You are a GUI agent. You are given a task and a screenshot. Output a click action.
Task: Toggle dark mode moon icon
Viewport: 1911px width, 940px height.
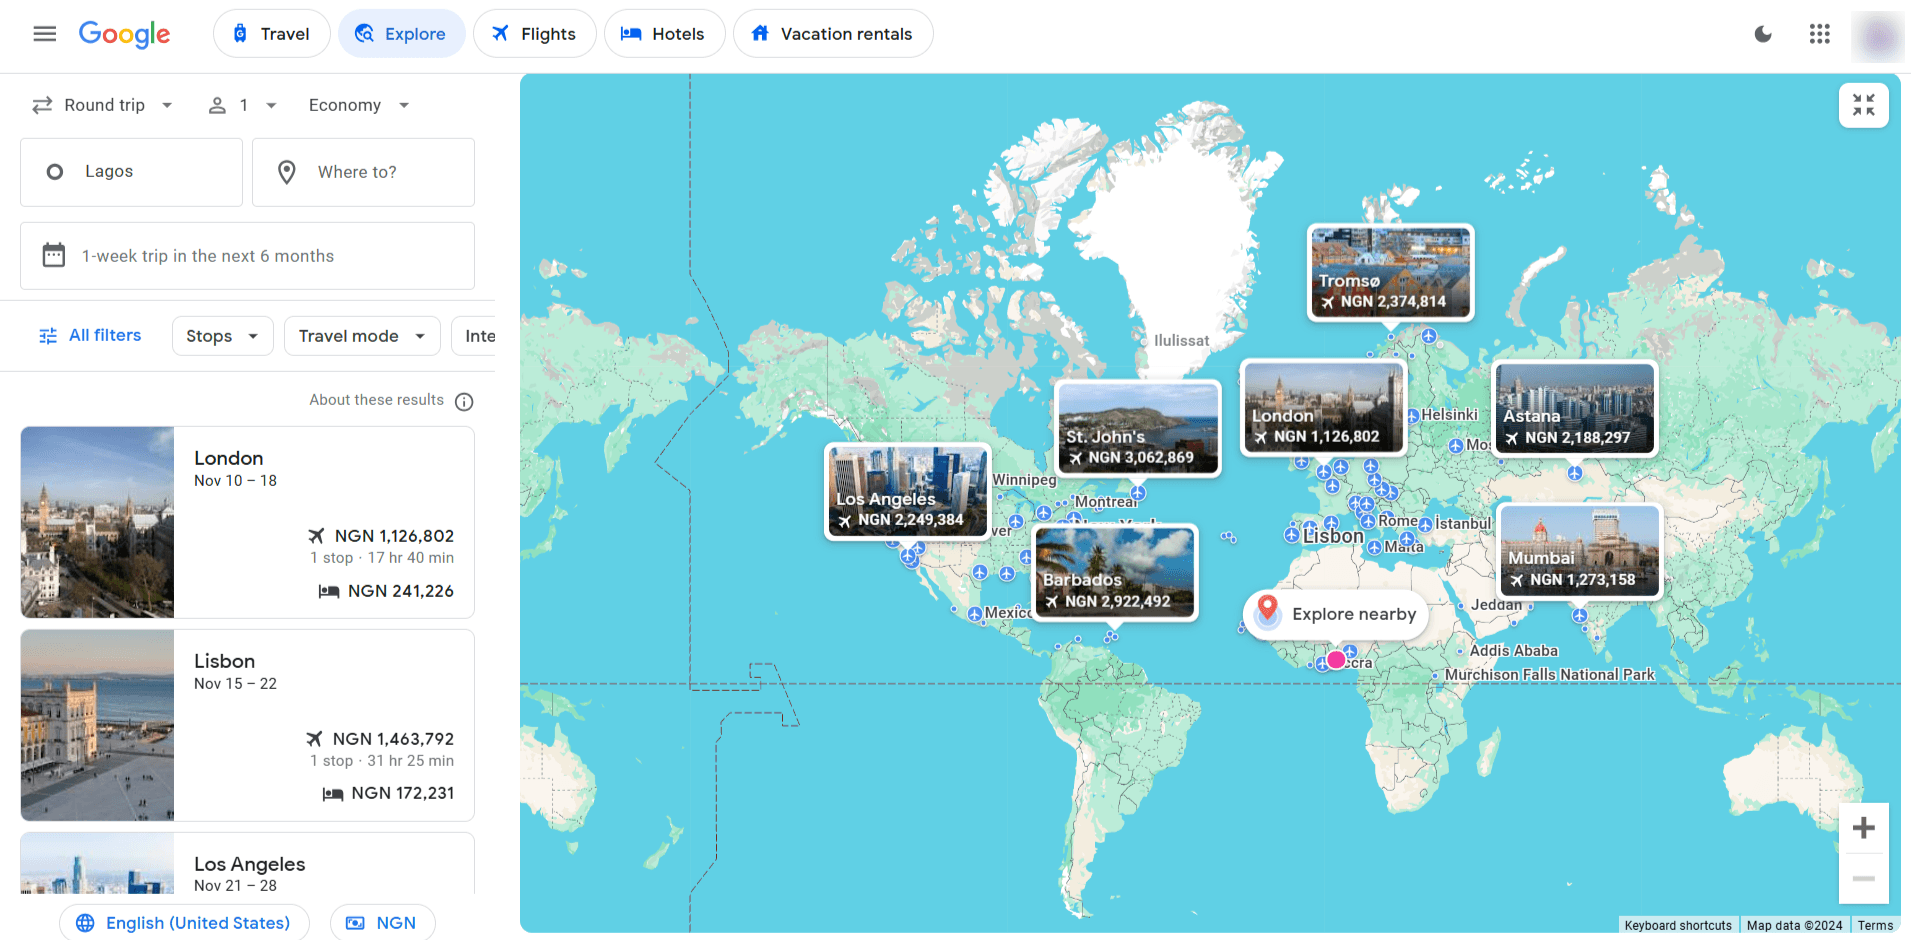[x=1763, y=34]
